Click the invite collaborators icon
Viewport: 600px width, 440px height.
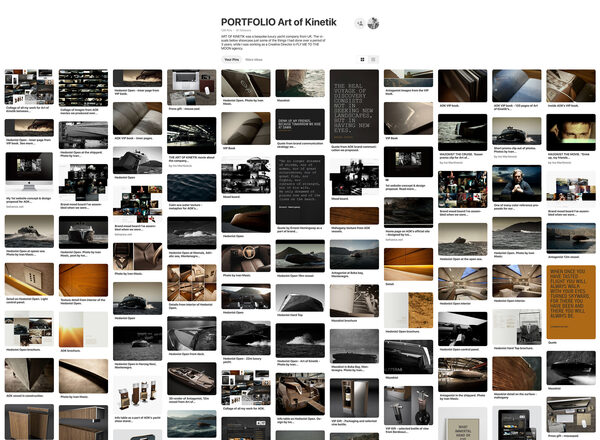coord(359,23)
